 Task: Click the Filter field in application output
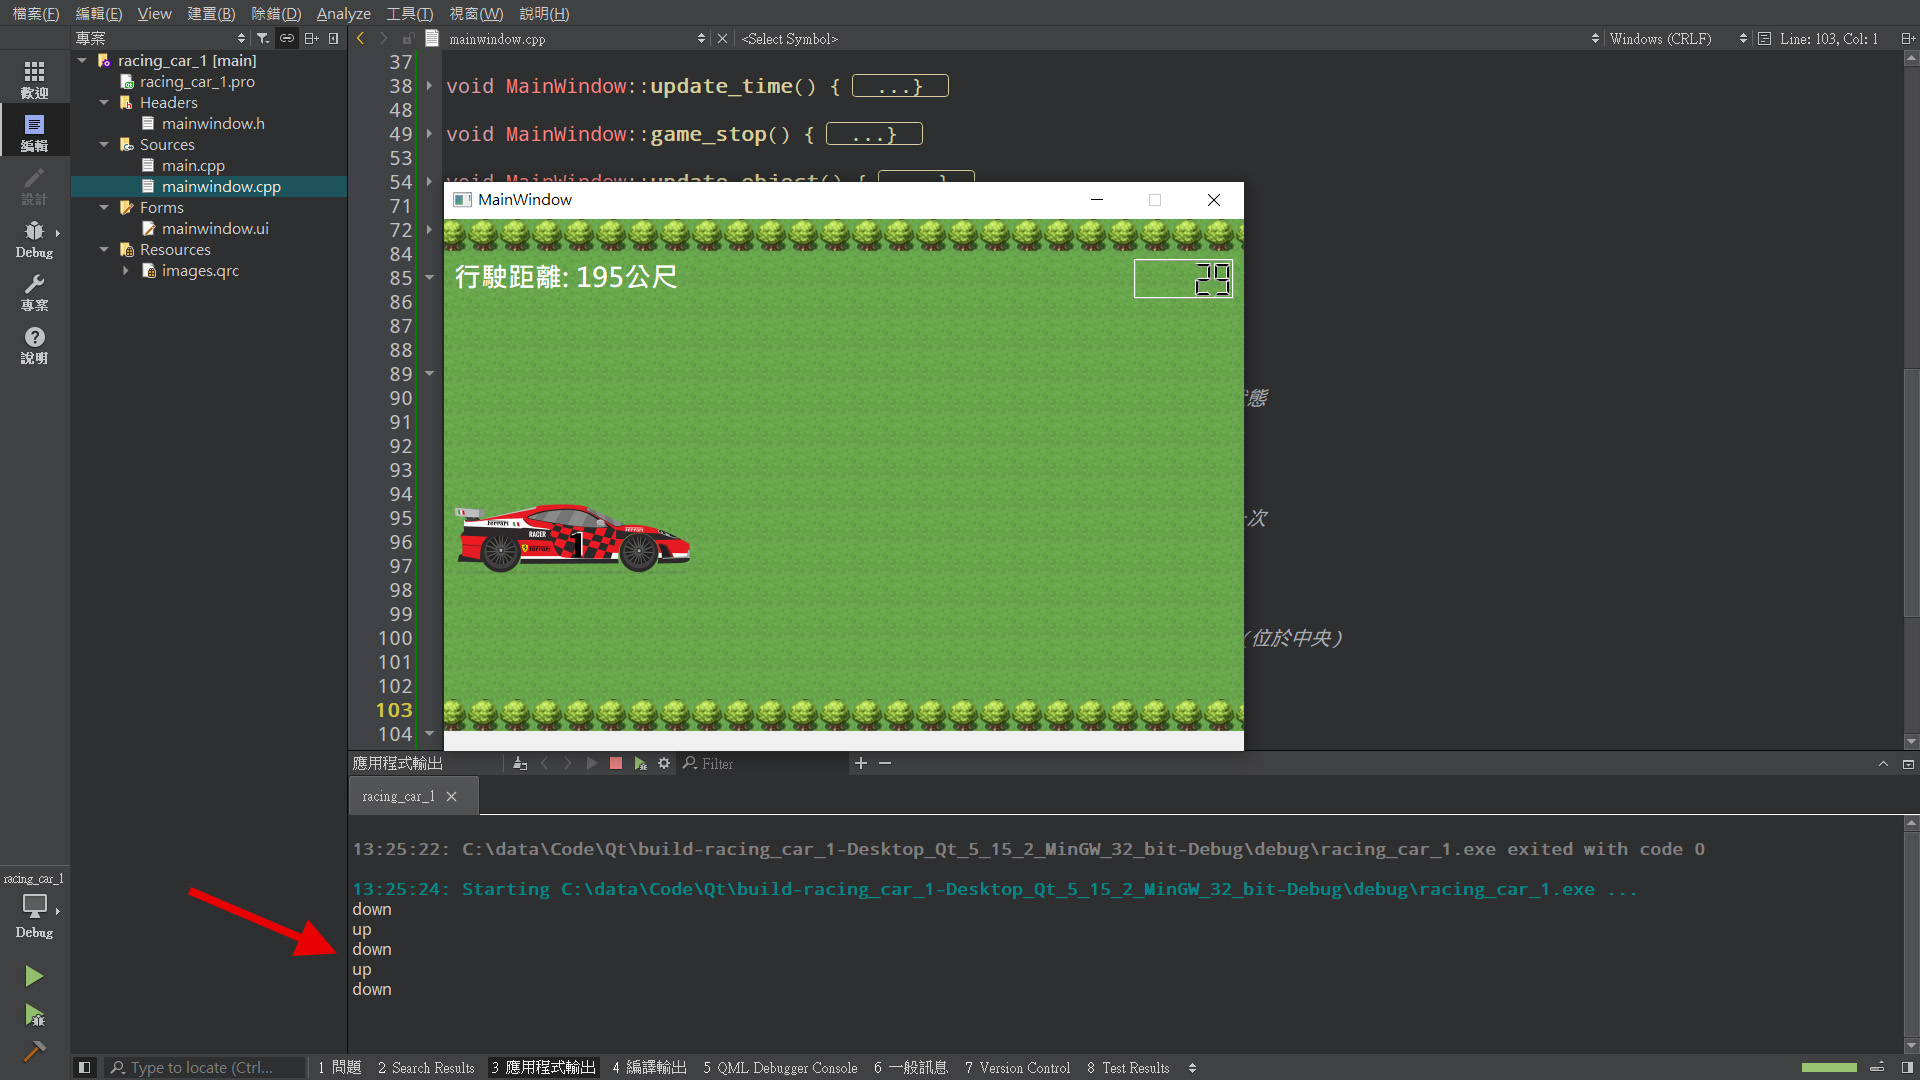click(760, 764)
